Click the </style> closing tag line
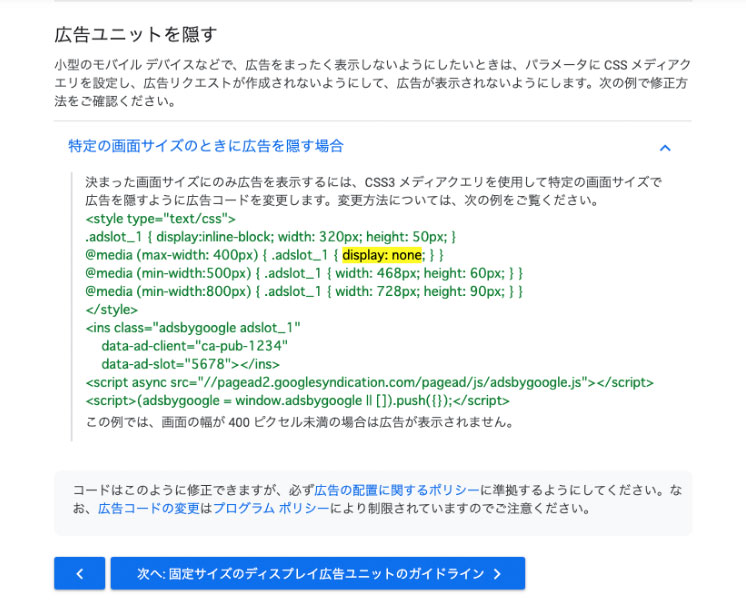746x614 pixels. click(x=111, y=310)
